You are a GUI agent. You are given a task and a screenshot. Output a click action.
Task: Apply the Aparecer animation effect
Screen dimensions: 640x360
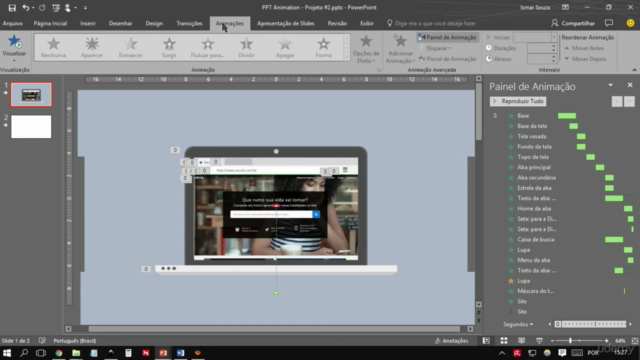tap(92, 48)
